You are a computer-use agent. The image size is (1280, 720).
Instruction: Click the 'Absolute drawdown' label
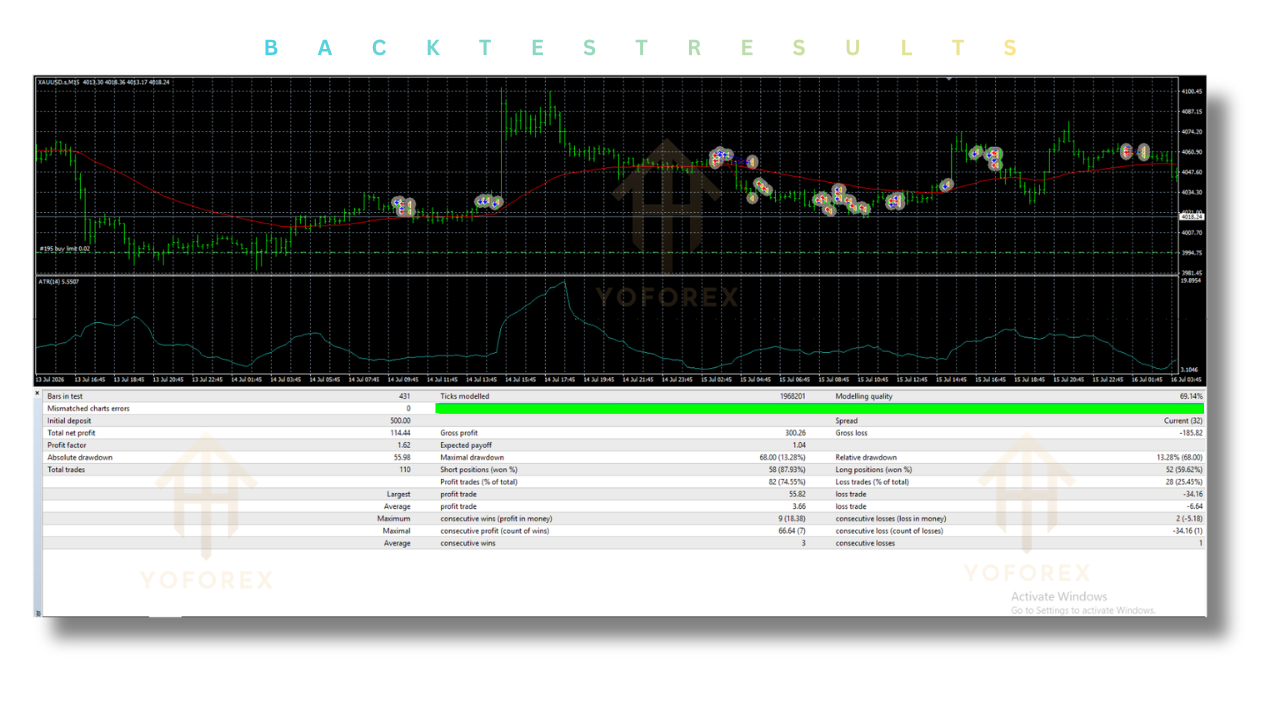click(79, 457)
